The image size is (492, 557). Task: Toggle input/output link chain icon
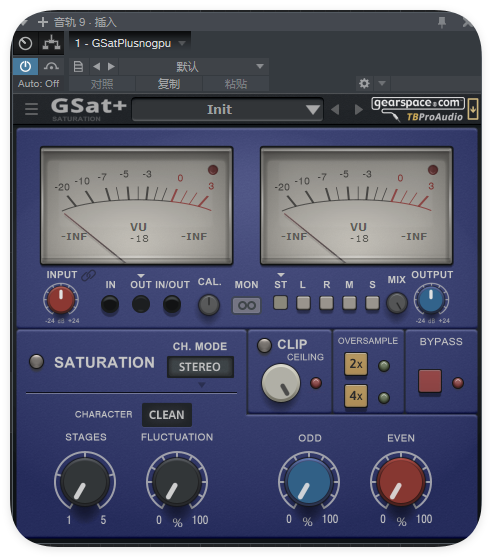click(88, 275)
